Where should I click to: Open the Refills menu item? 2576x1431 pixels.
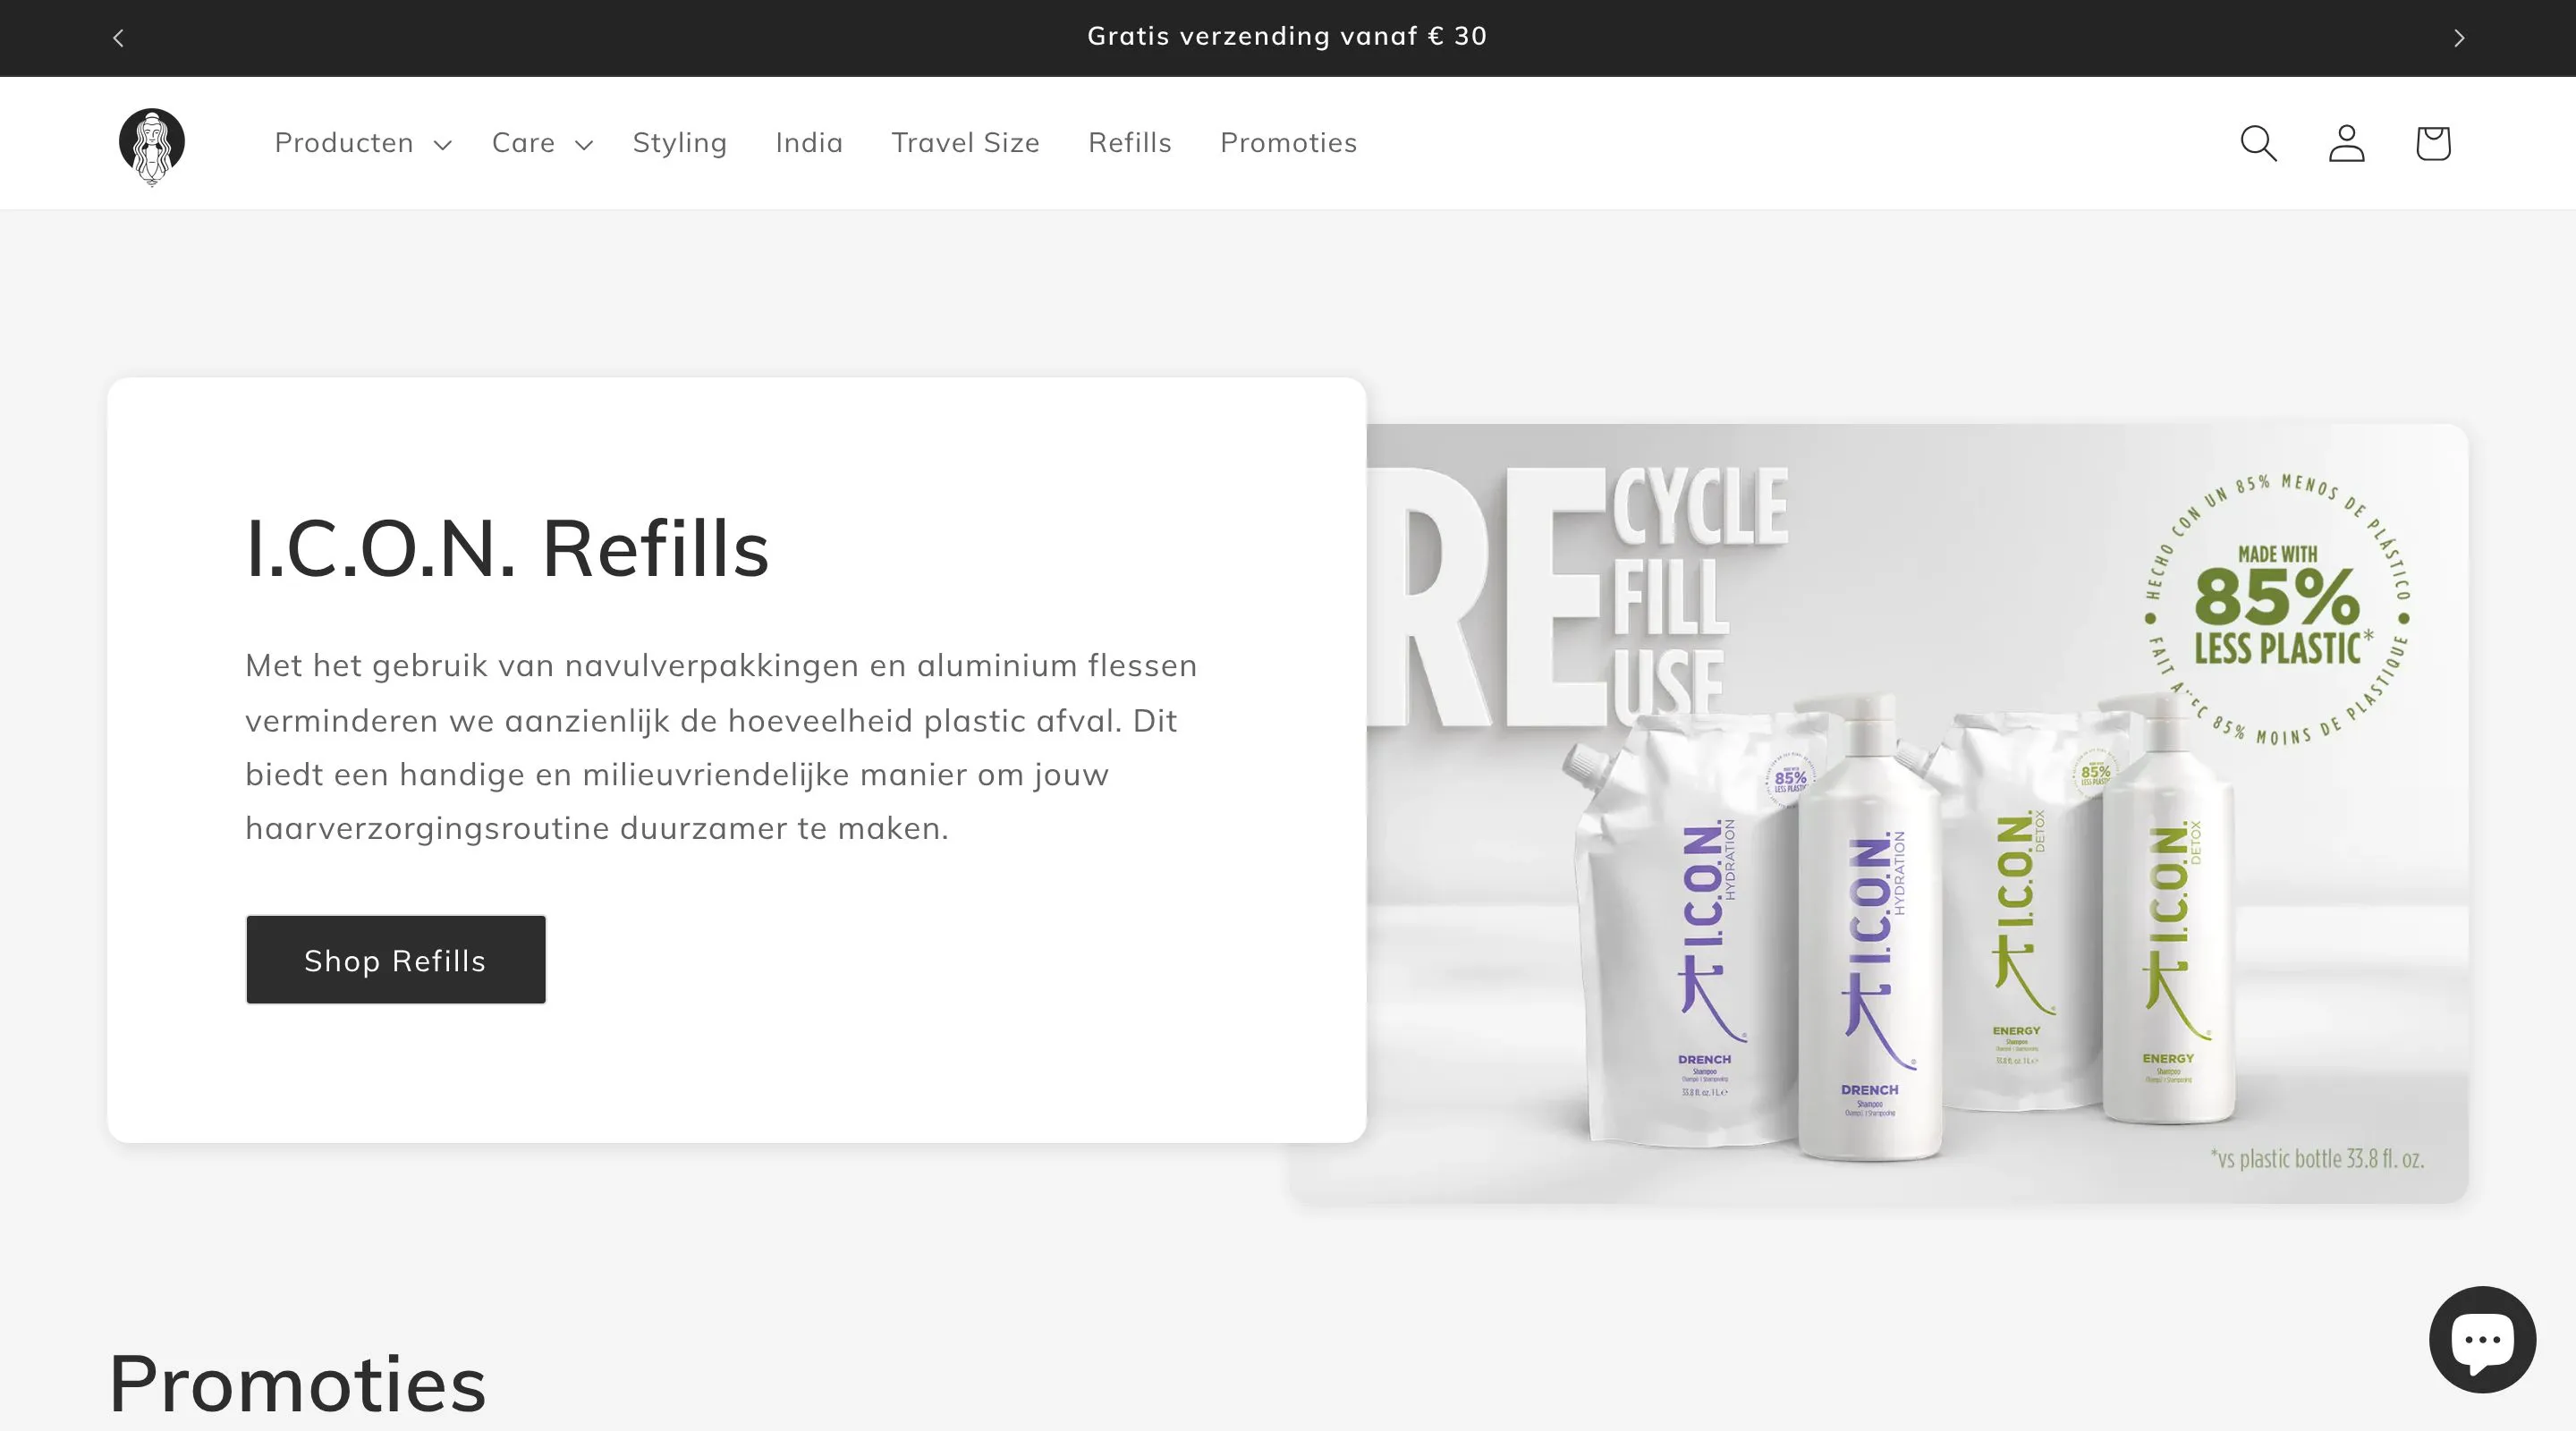[1130, 143]
